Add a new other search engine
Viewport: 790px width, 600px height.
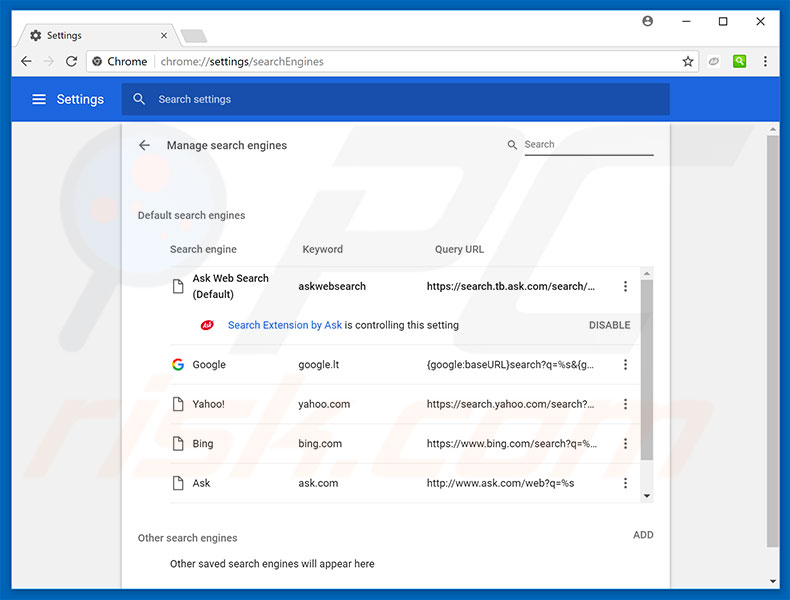[643, 535]
